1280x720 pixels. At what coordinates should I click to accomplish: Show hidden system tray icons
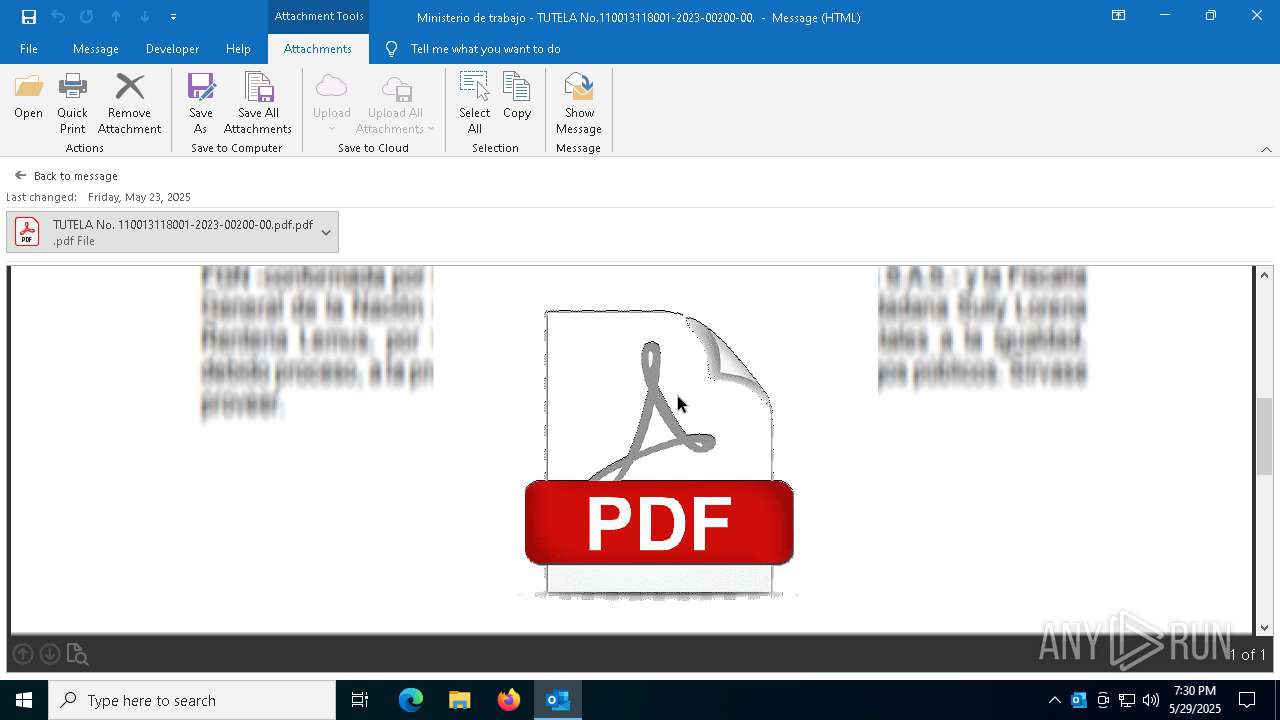(1054, 700)
